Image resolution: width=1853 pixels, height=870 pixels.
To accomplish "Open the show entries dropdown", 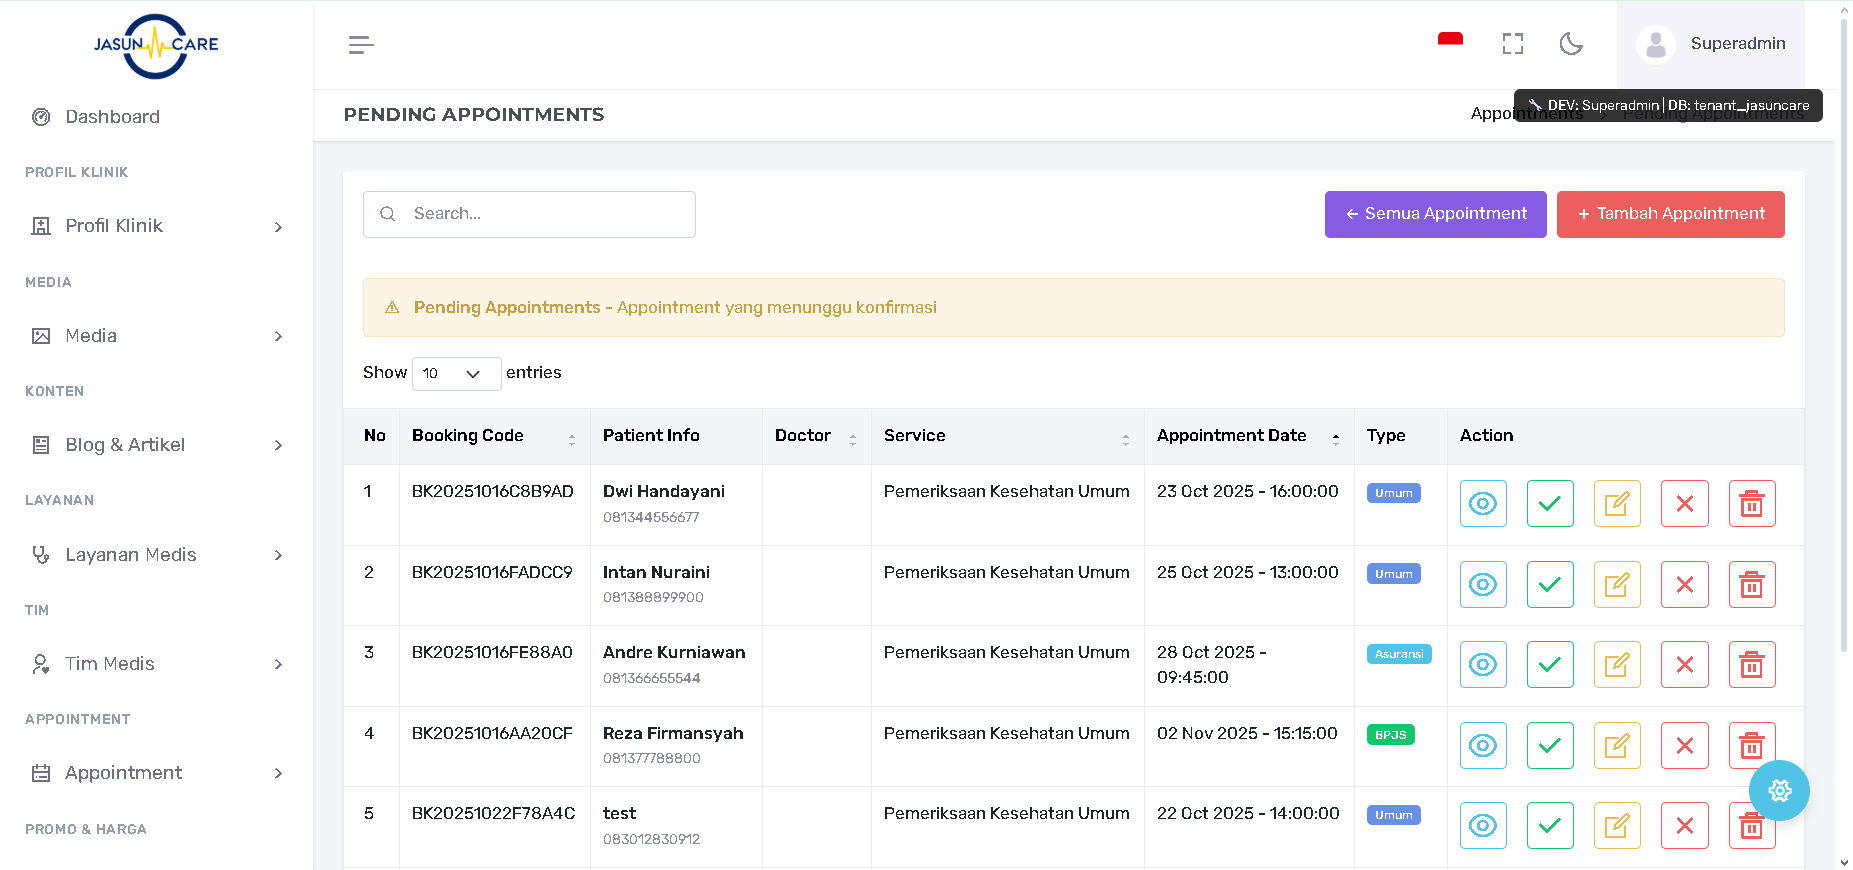I will coord(456,374).
